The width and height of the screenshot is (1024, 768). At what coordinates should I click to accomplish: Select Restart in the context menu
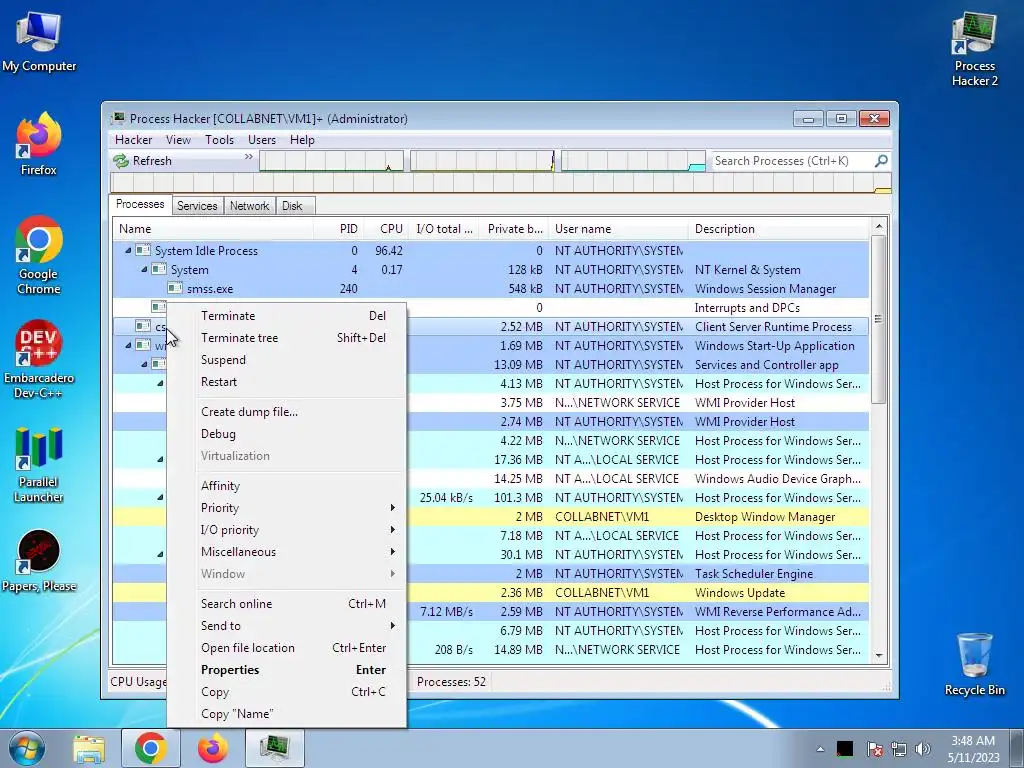point(287,382)
